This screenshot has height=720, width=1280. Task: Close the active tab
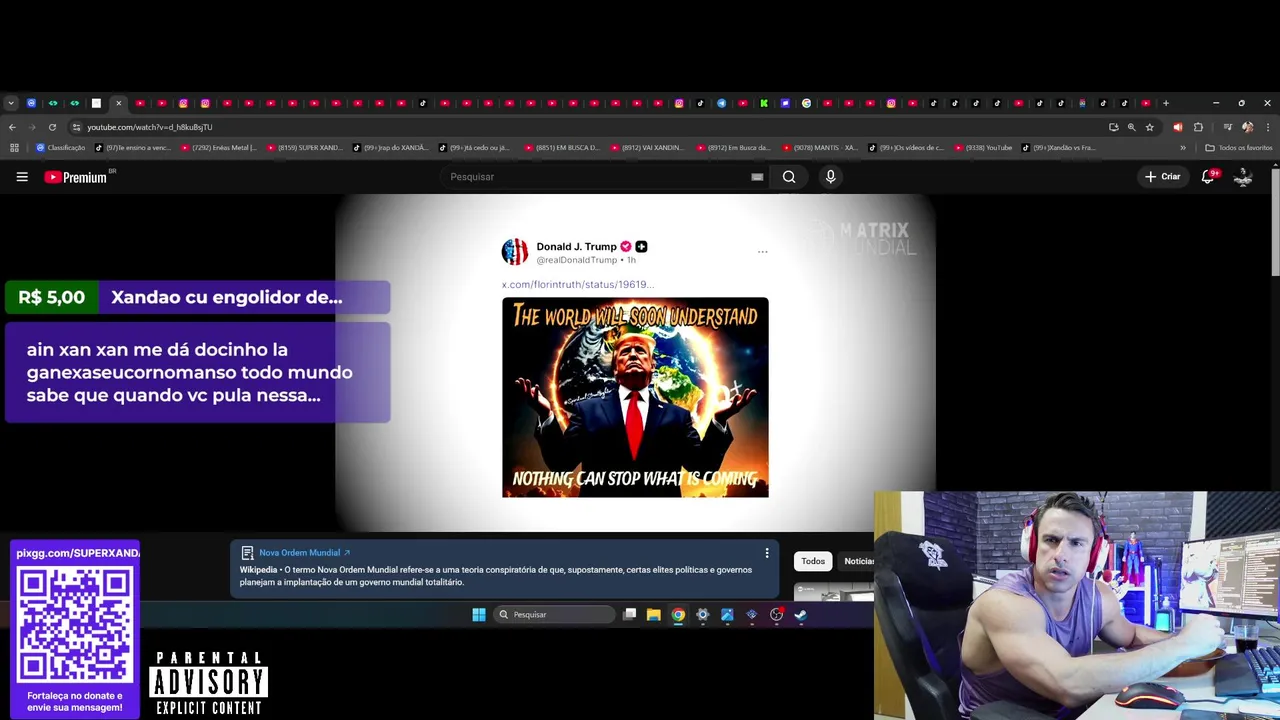118,103
